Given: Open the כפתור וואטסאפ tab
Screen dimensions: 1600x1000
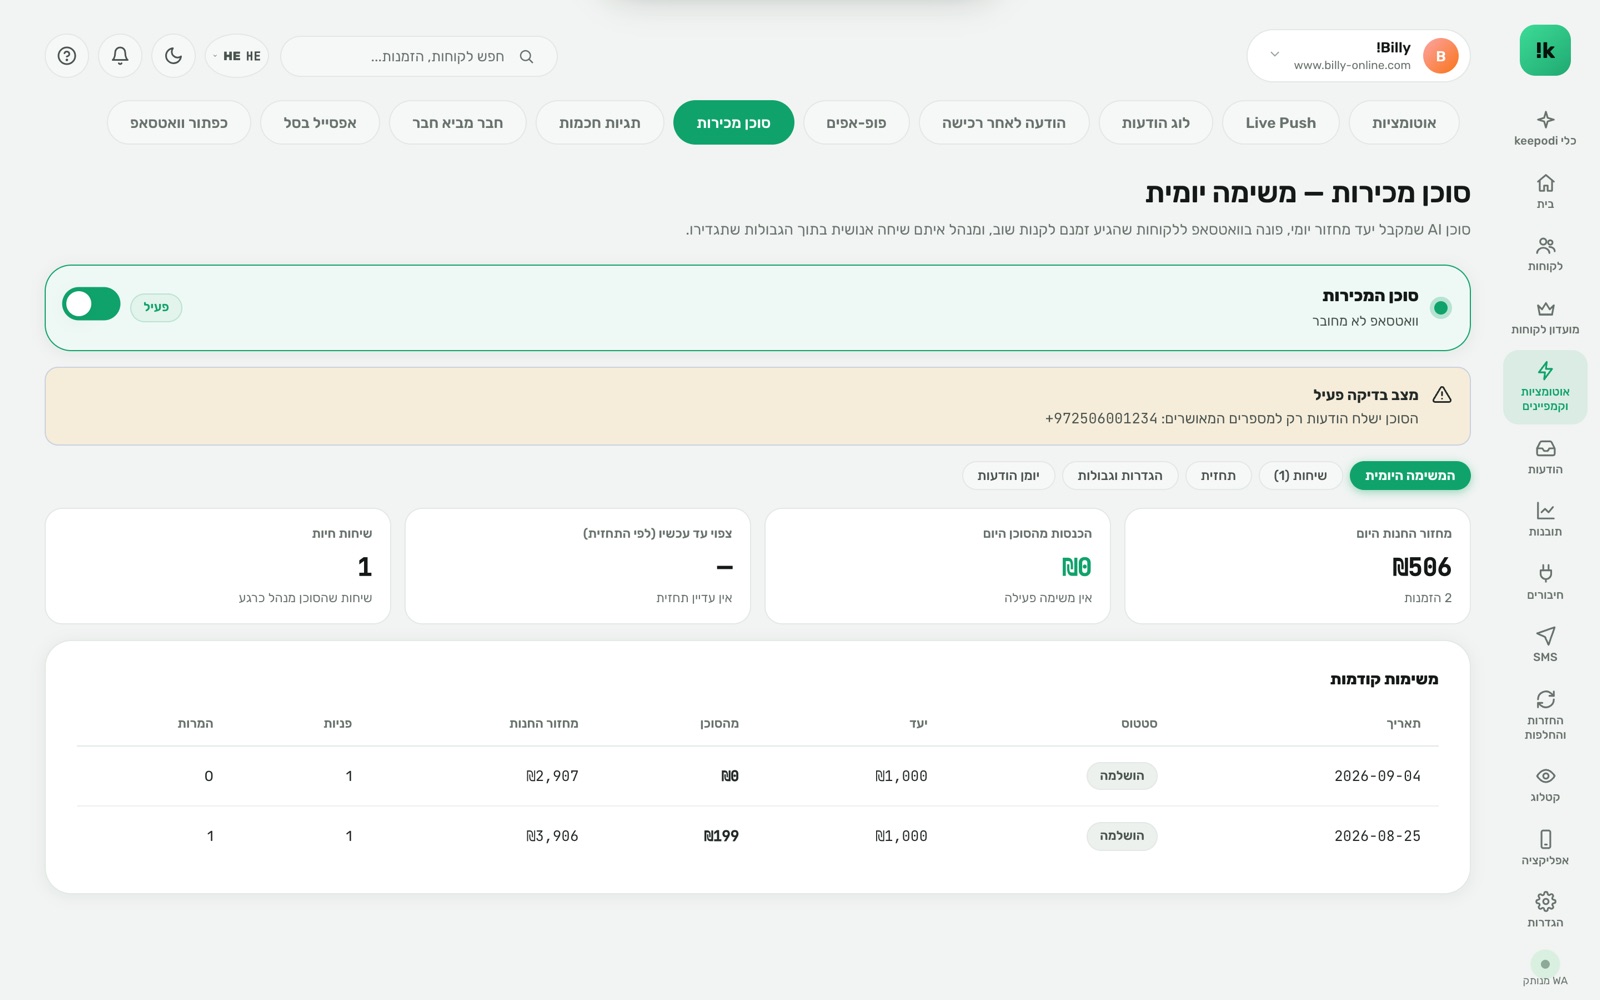Looking at the screenshot, I should click(x=178, y=123).
